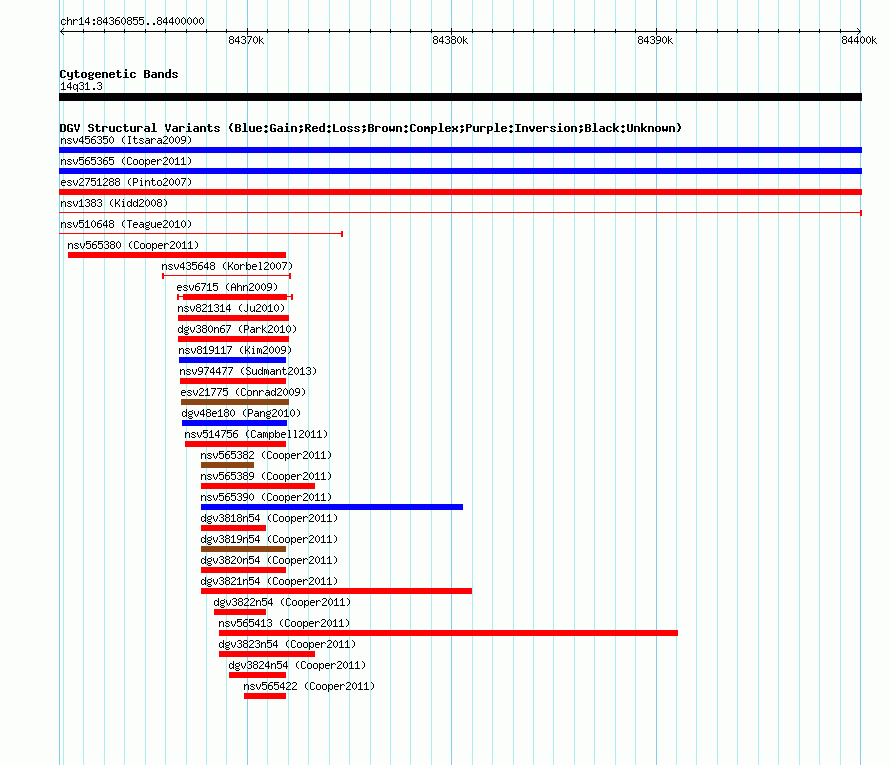
Task: Select the red bar of nsv565422
Action: (x=265, y=696)
